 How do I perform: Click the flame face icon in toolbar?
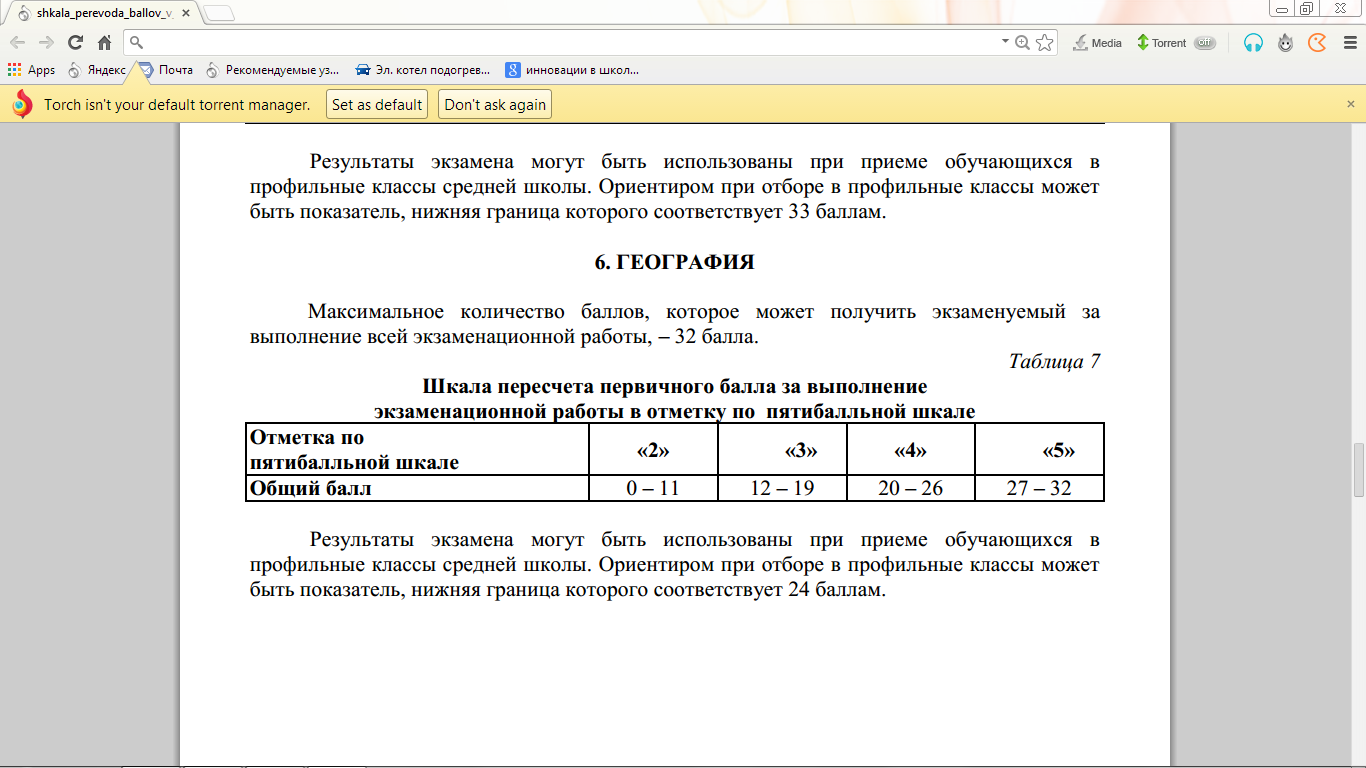[x=1286, y=43]
